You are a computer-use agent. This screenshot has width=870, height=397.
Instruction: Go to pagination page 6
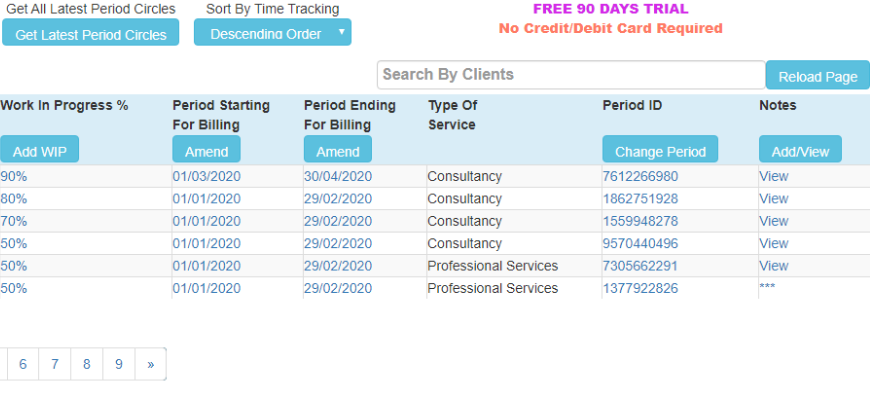click(x=23, y=364)
